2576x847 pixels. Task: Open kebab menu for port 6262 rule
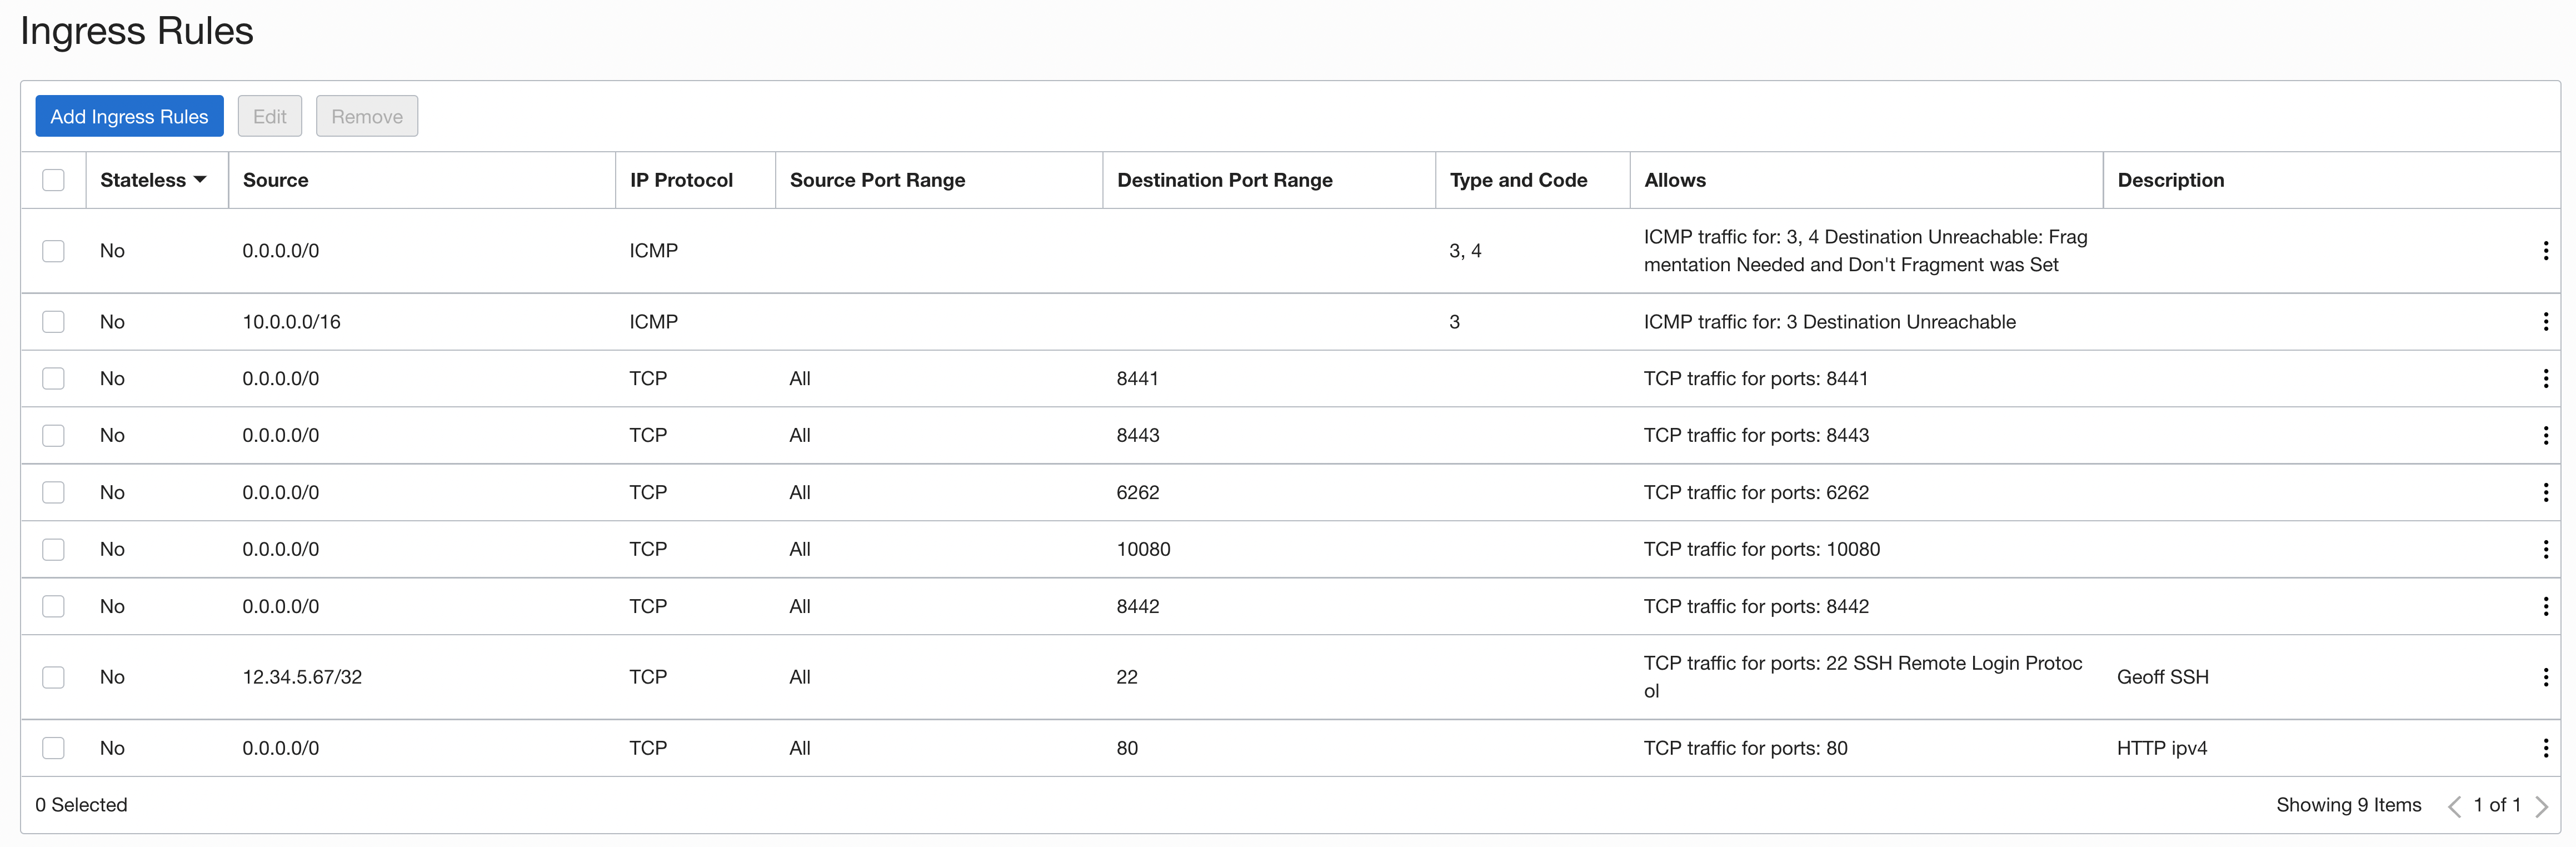(x=2545, y=492)
